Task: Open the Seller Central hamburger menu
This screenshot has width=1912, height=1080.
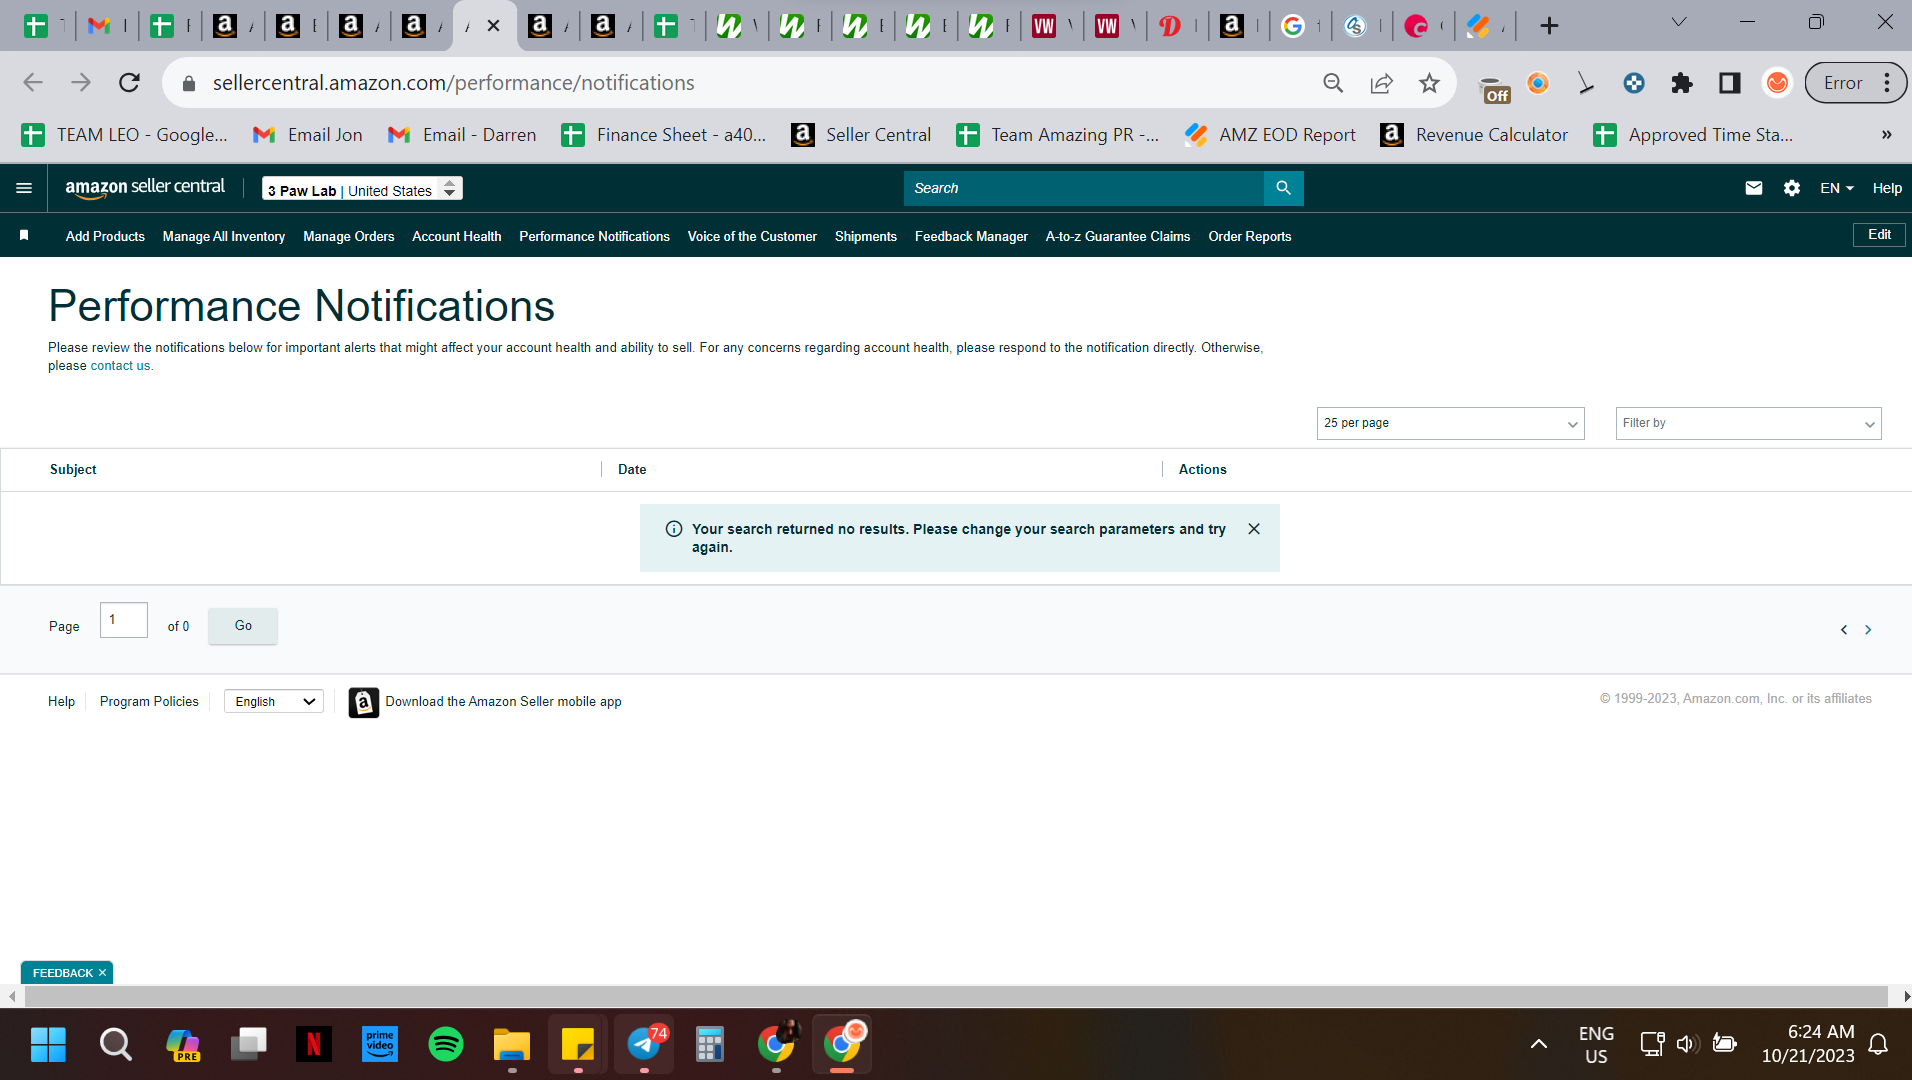Action: (x=24, y=188)
